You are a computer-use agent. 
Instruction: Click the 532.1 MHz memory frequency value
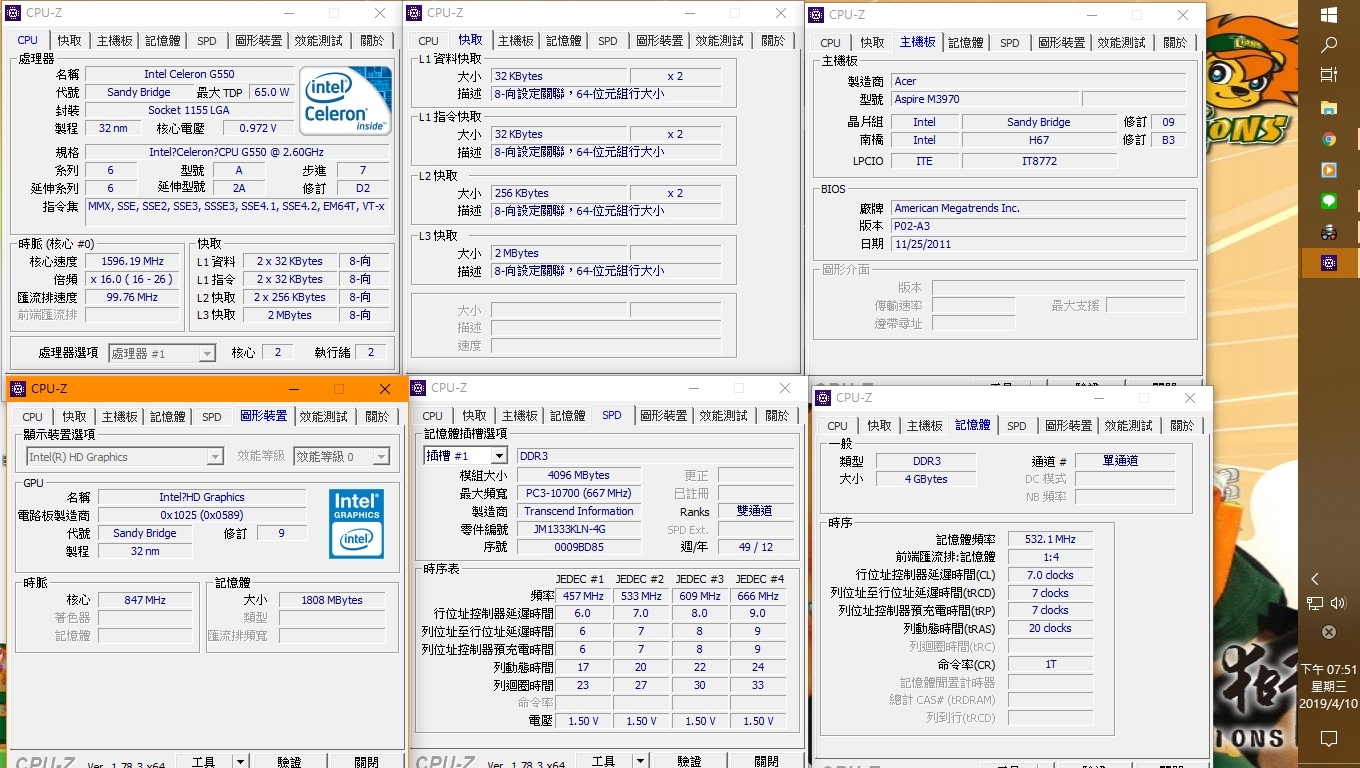click(x=1050, y=539)
